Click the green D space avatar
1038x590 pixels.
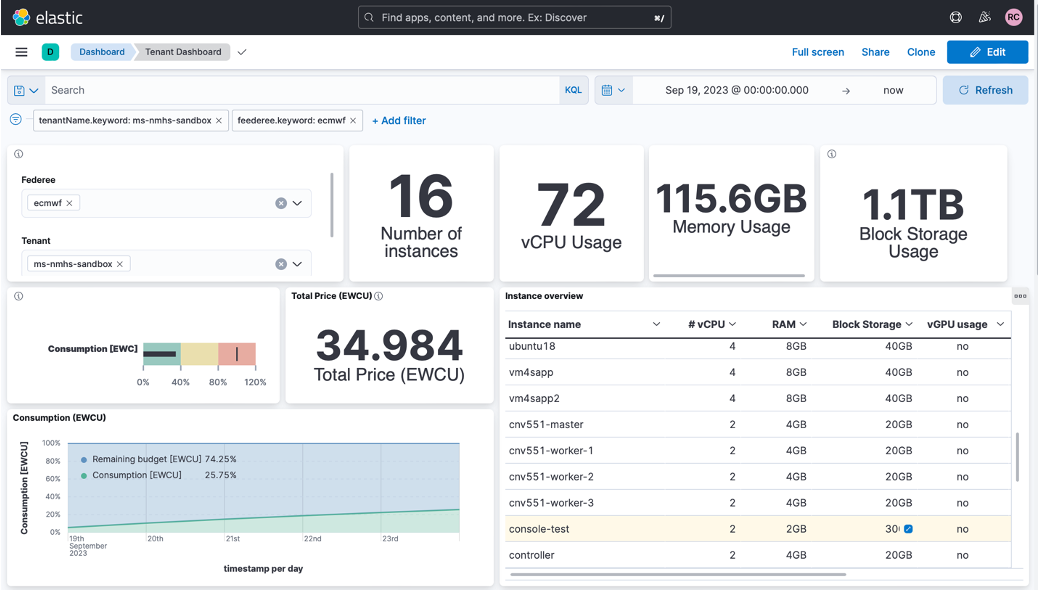(50, 52)
